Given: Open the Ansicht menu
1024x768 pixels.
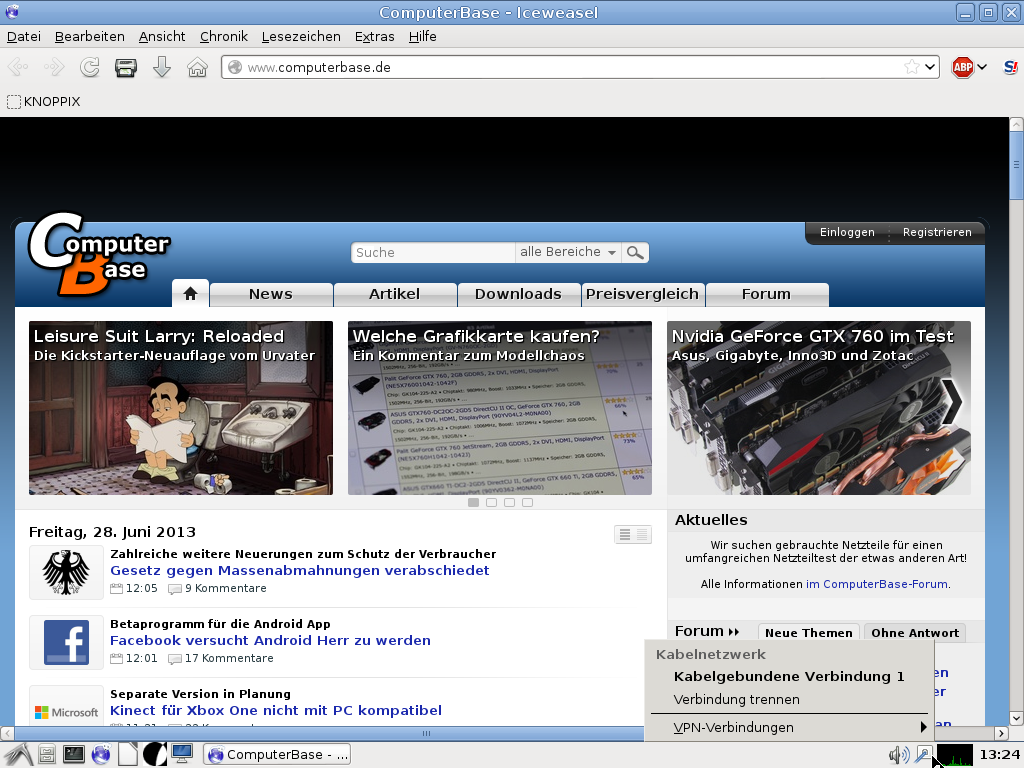Looking at the screenshot, I should point(162,37).
